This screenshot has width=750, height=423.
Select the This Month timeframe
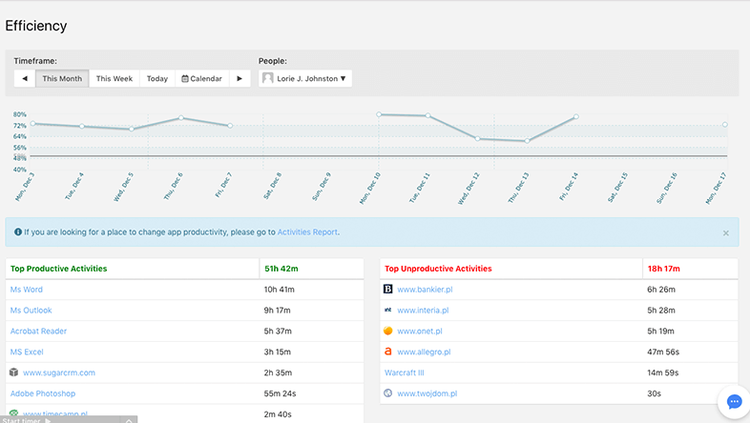point(62,78)
